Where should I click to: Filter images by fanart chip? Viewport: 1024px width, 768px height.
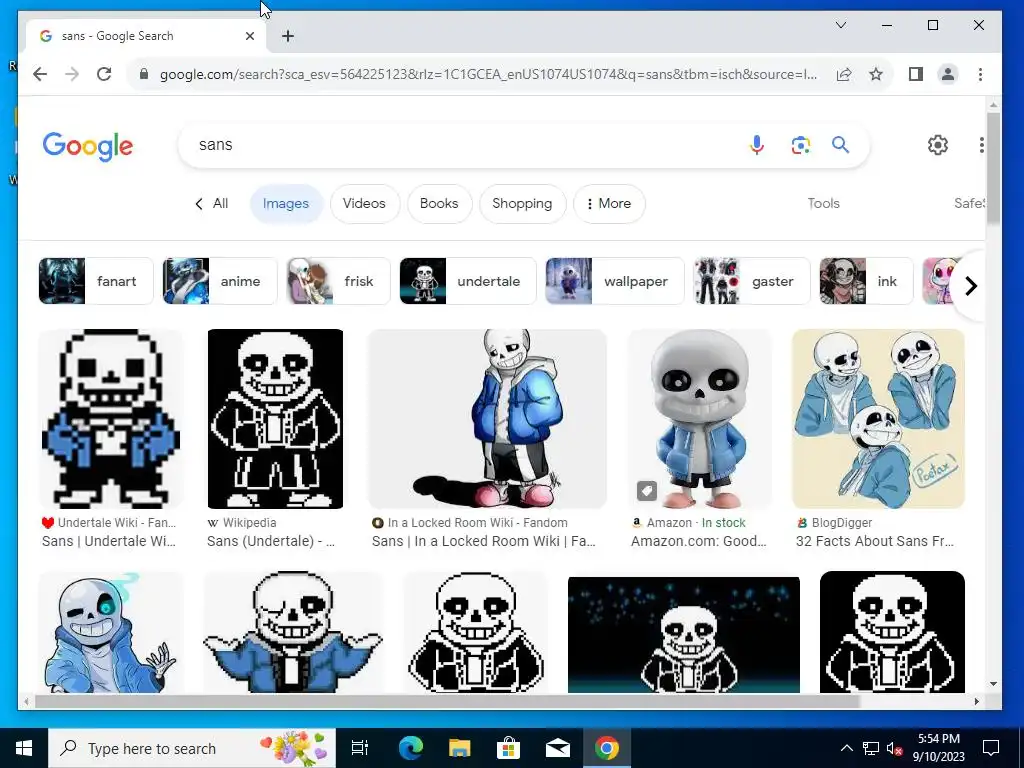(96, 281)
